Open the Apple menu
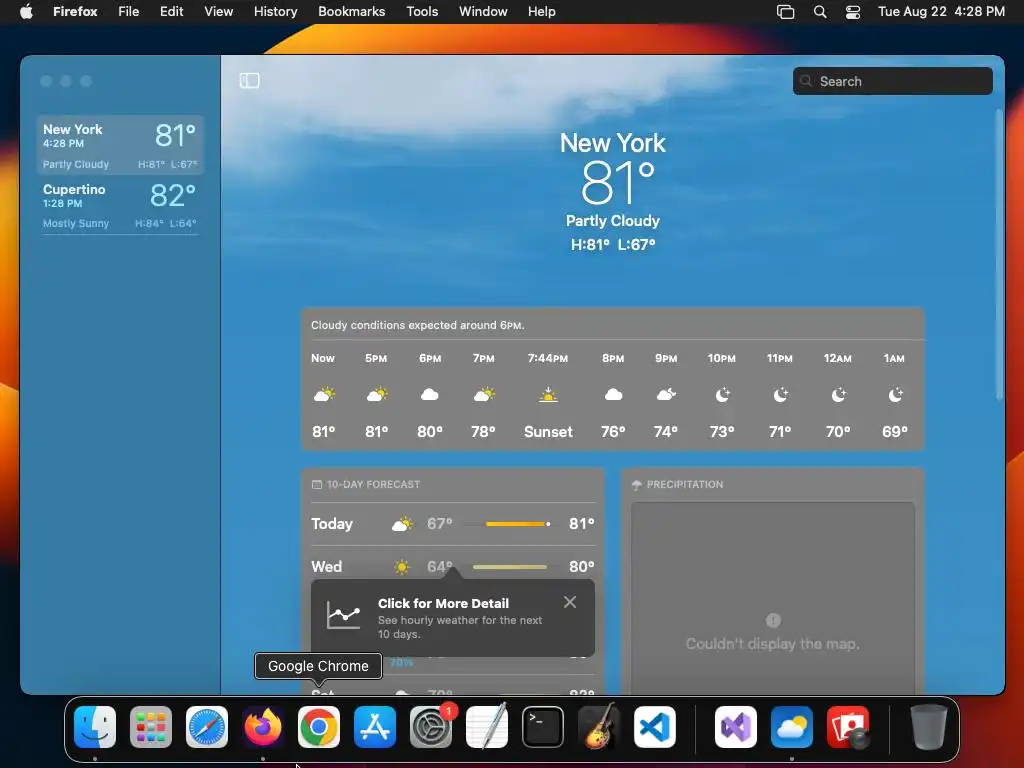1024x768 pixels. click(x=26, y=12)
